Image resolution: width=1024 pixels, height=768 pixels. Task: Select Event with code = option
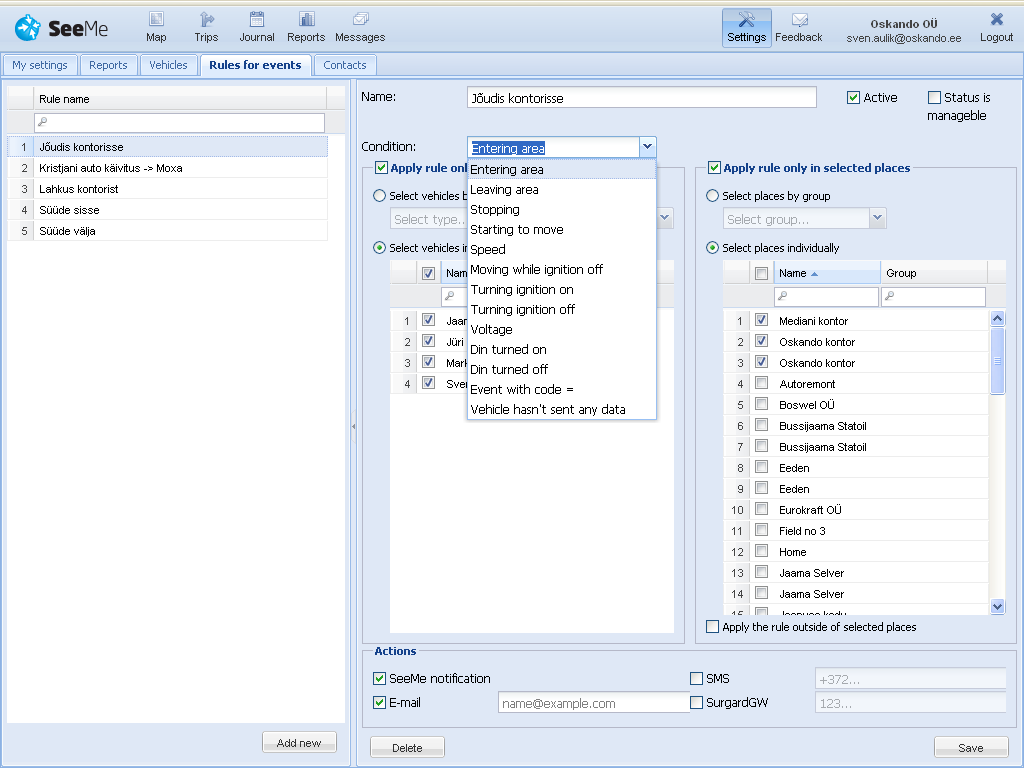[x=562, y=390]
